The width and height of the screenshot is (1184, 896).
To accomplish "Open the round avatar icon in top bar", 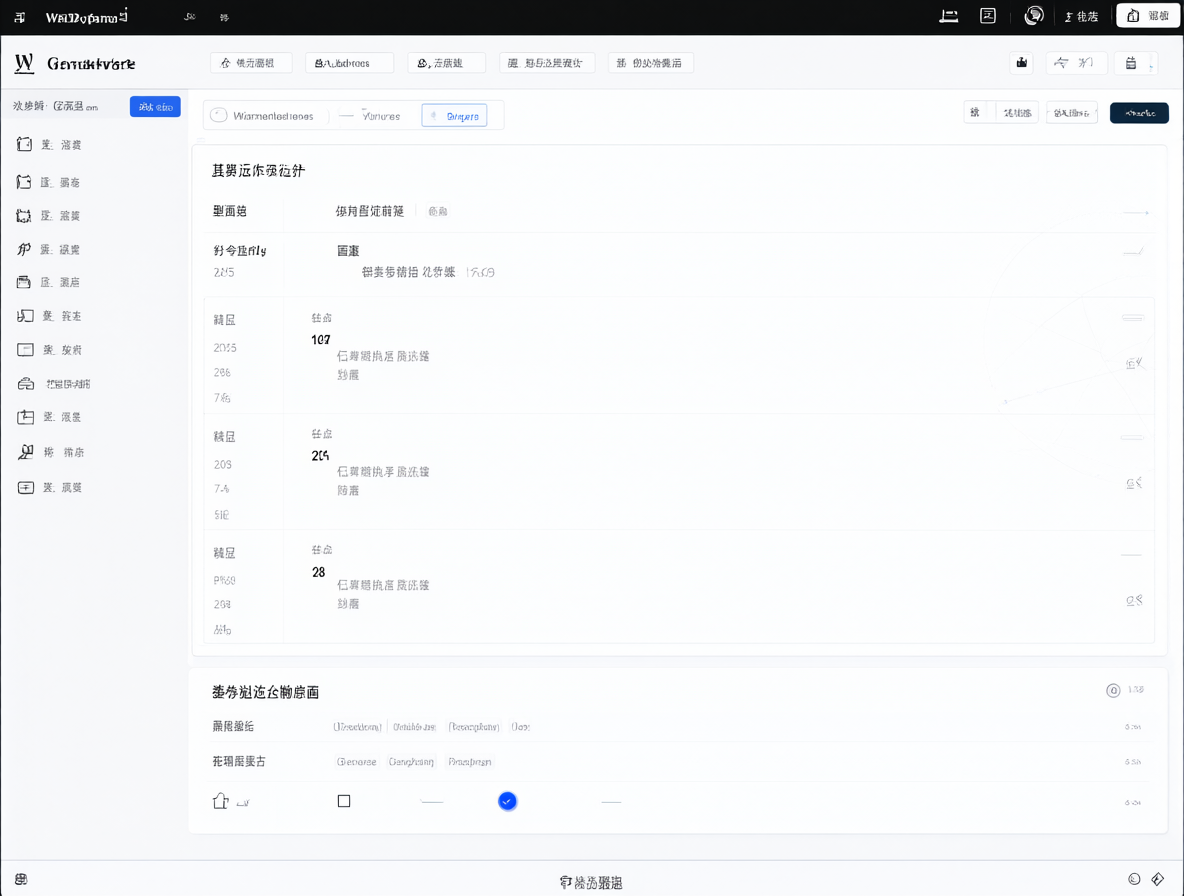I will coord(1034,16).
